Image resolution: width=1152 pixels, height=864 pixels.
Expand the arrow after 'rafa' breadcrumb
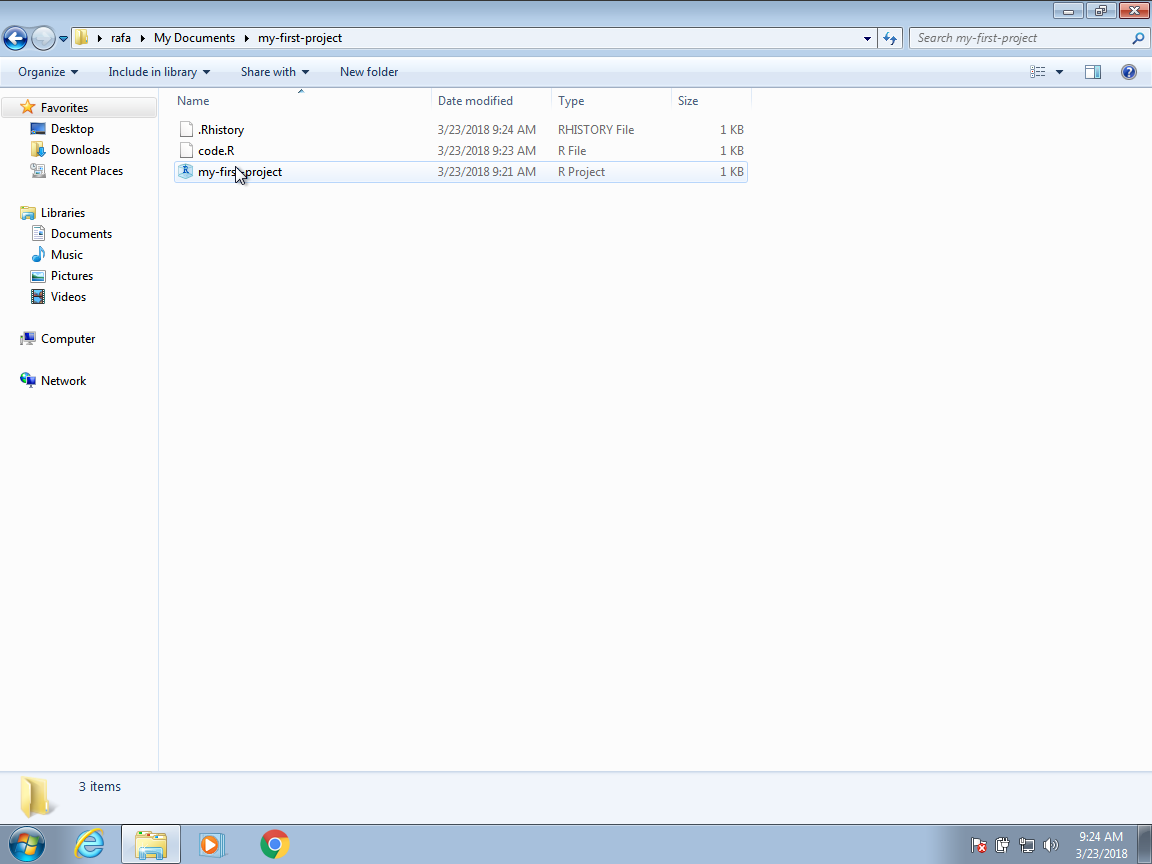(x=143, y=38)
